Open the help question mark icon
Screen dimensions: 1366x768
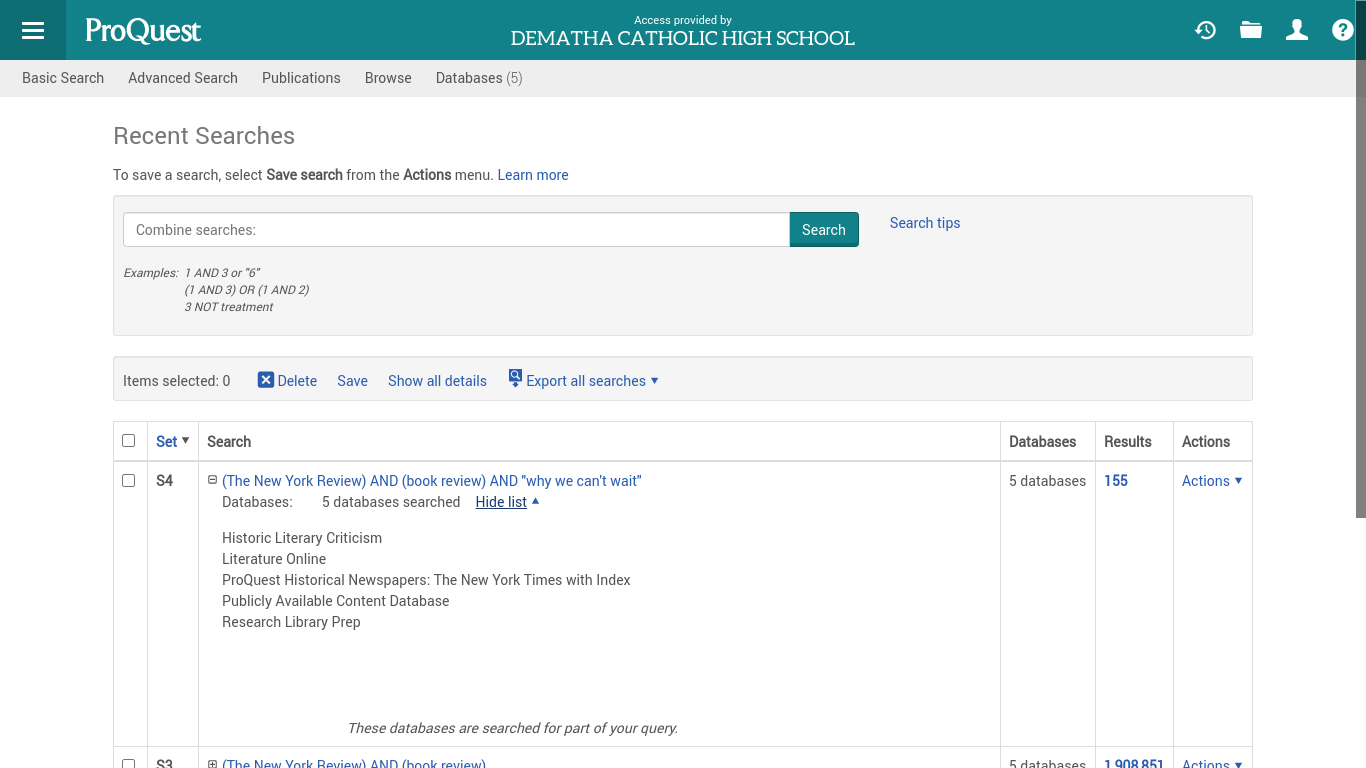click(x=1343, y=30)
